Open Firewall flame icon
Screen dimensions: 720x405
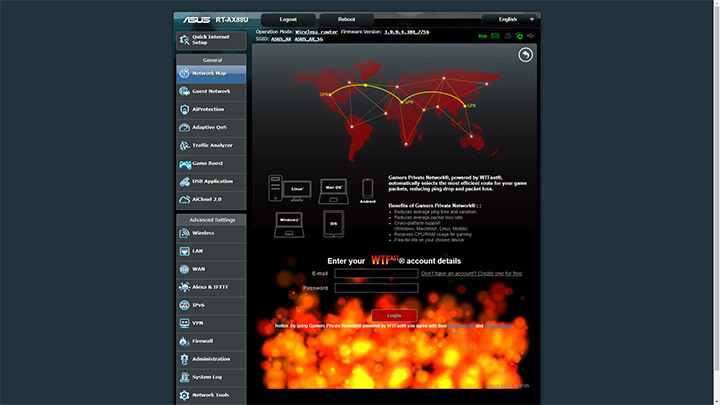point(184,341)
